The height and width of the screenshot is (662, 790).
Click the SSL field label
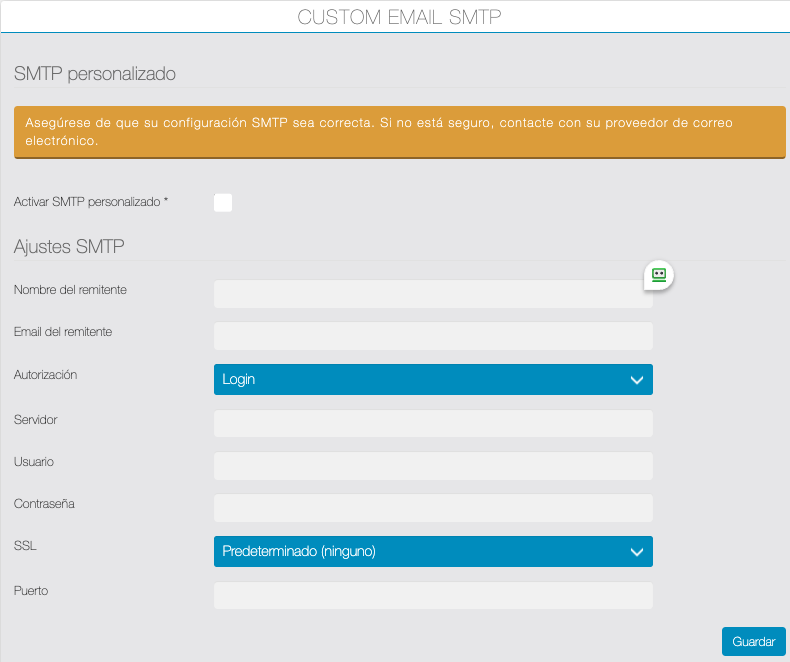click(x=25, y=546)
